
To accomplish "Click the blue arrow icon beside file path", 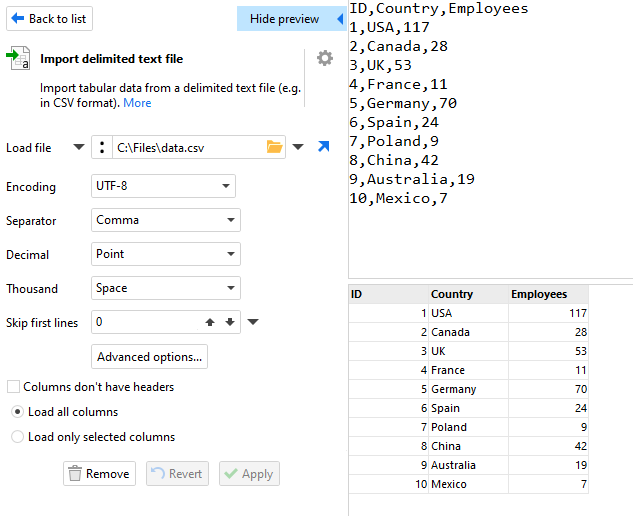I will [323, 146].
